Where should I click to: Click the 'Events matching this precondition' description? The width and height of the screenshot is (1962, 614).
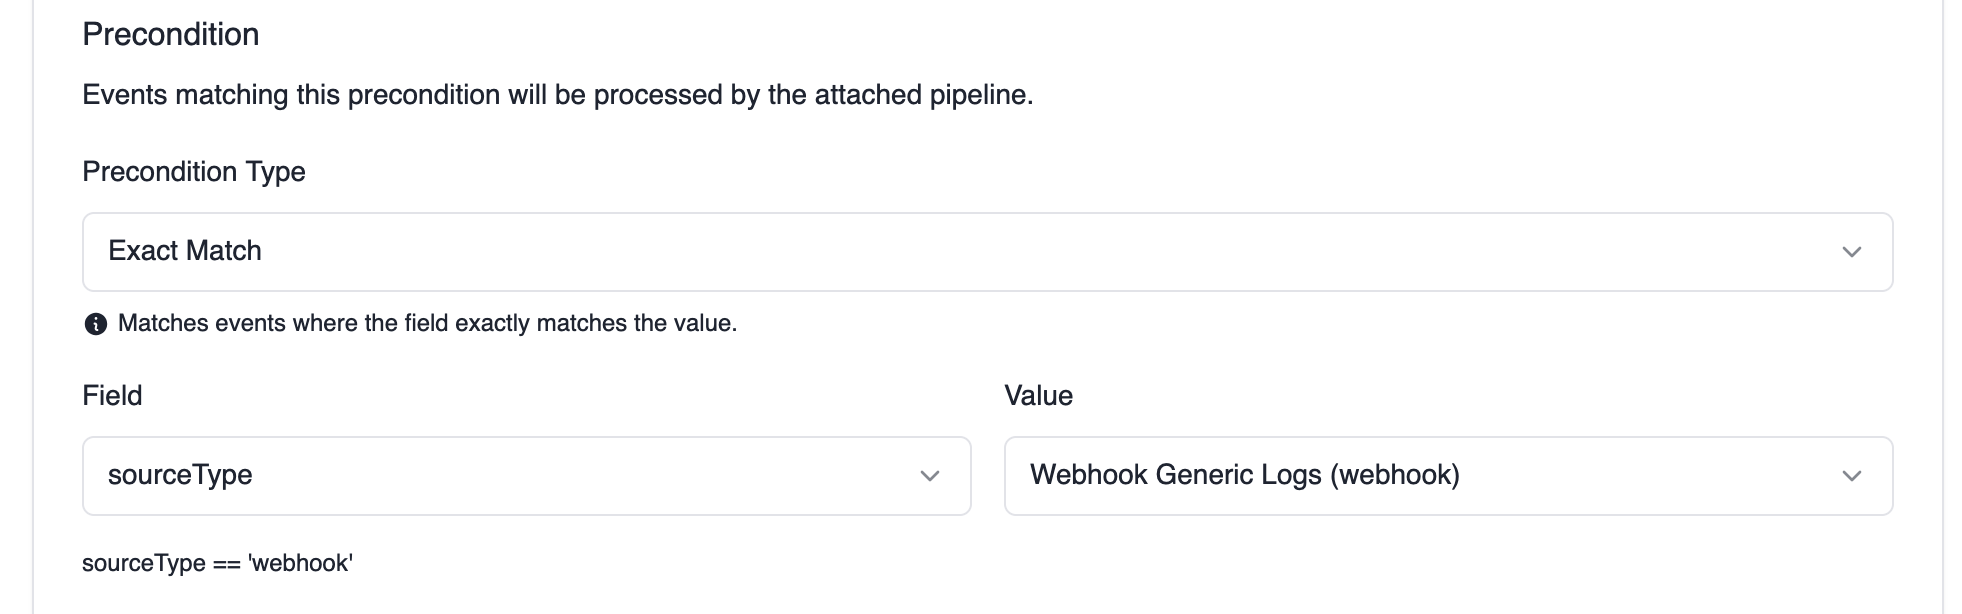click(x=557, y=95)
